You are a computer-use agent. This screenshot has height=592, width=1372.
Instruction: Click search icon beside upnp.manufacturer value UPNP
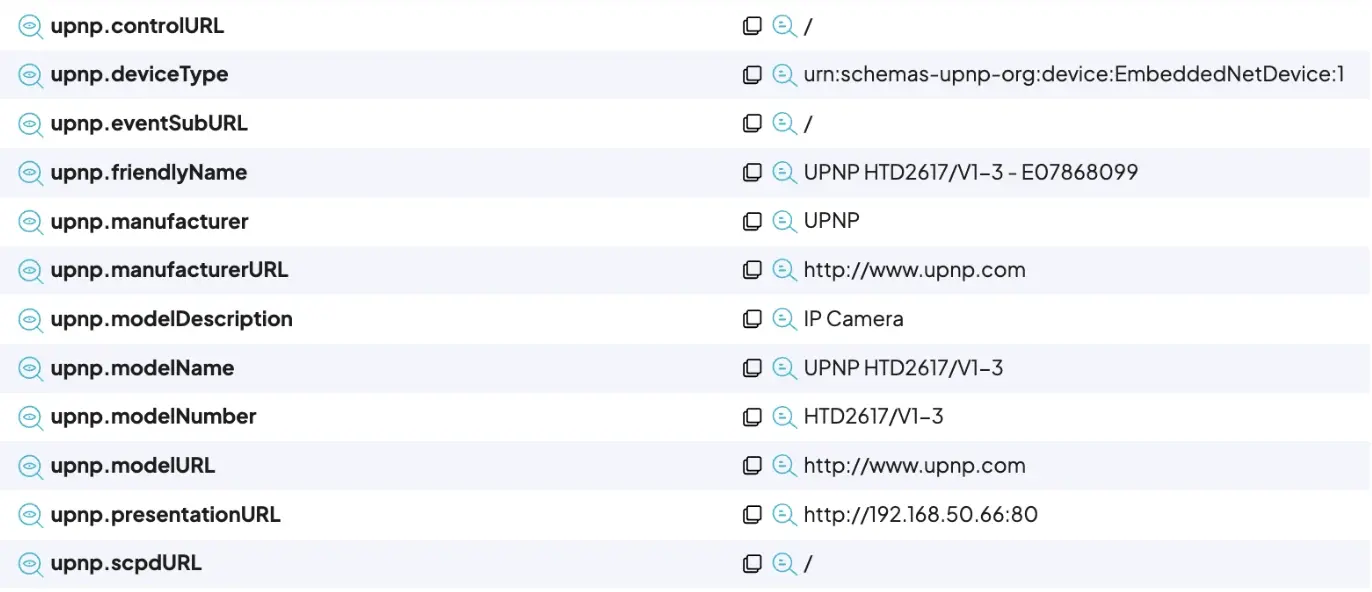coord(783,222)
